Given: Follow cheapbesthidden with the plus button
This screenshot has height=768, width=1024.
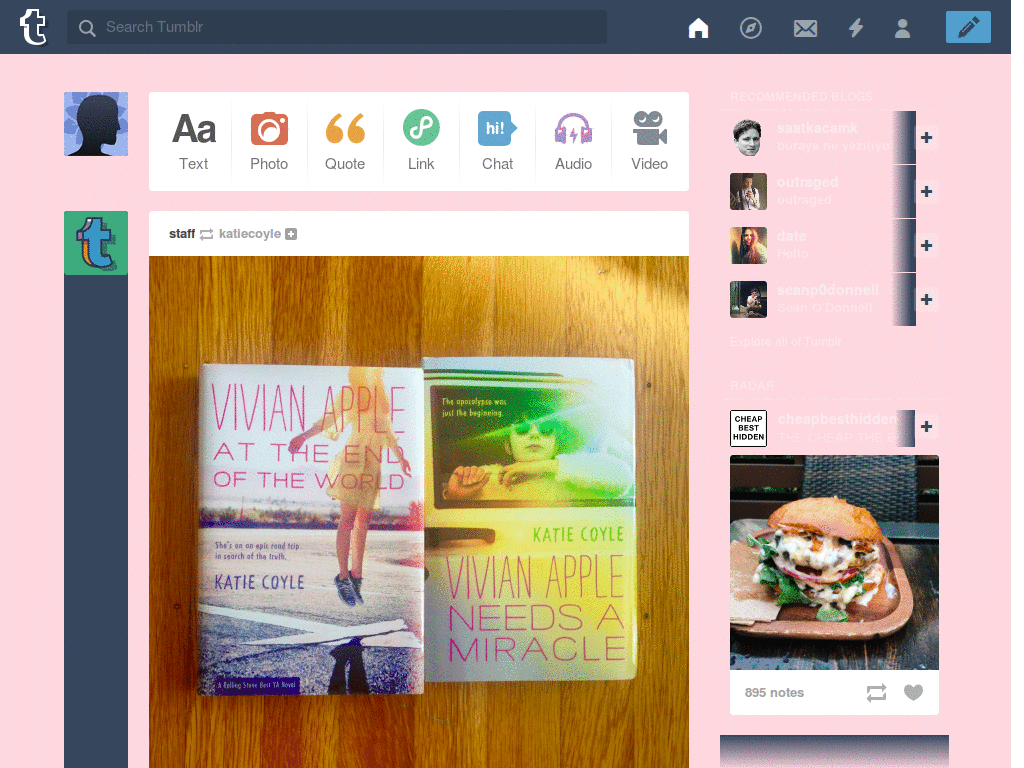Looking at the screenshot, I should [x=926, y=426].
